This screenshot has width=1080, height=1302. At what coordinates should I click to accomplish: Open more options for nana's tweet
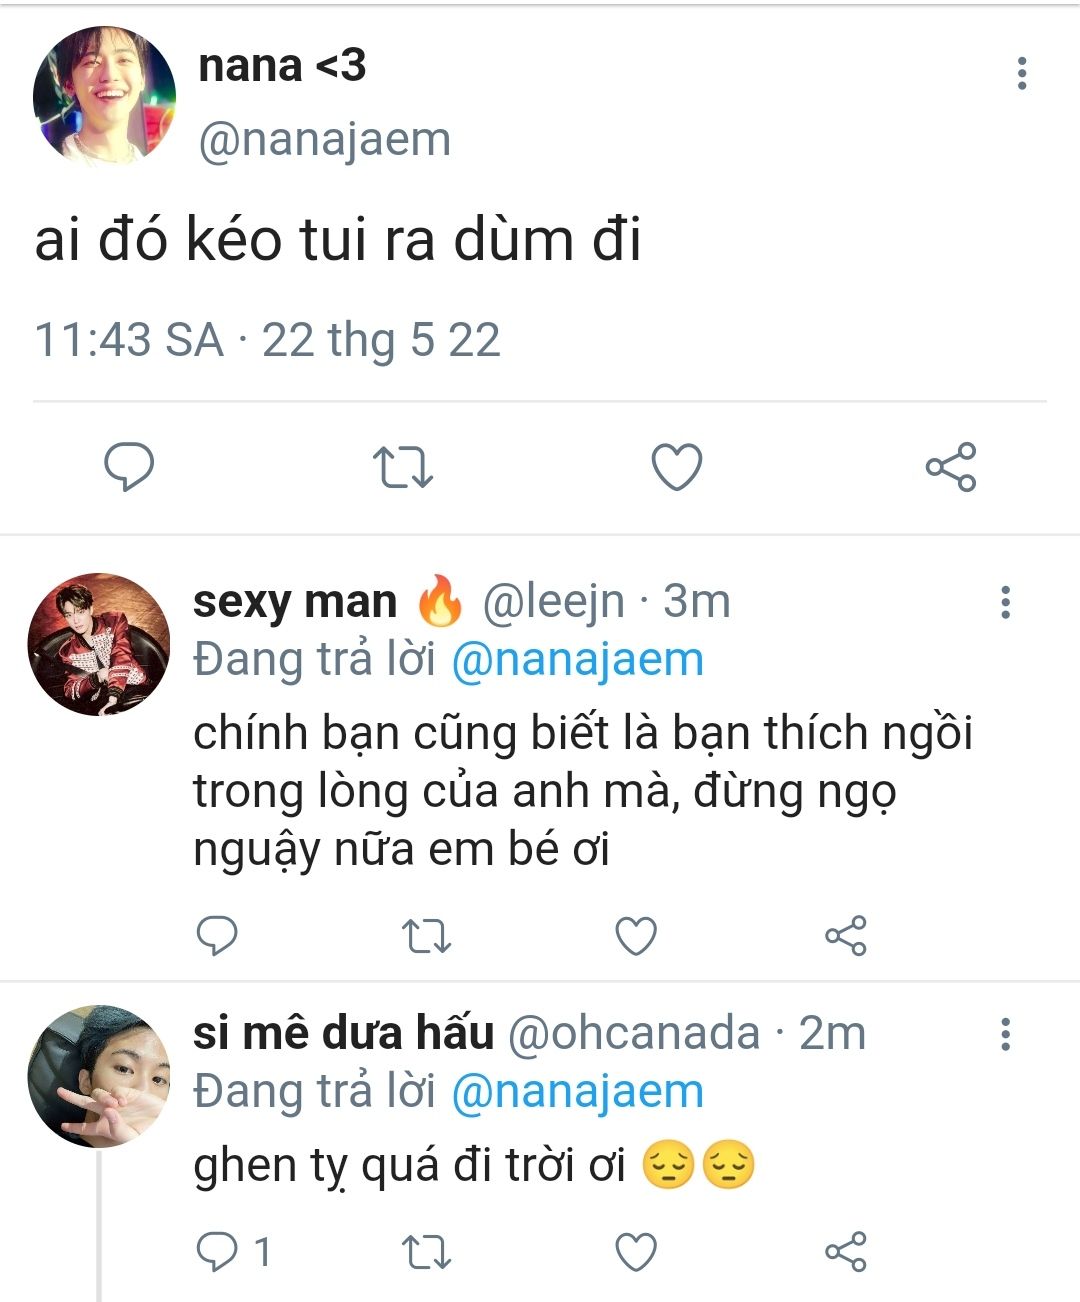tap(1021, 74)
